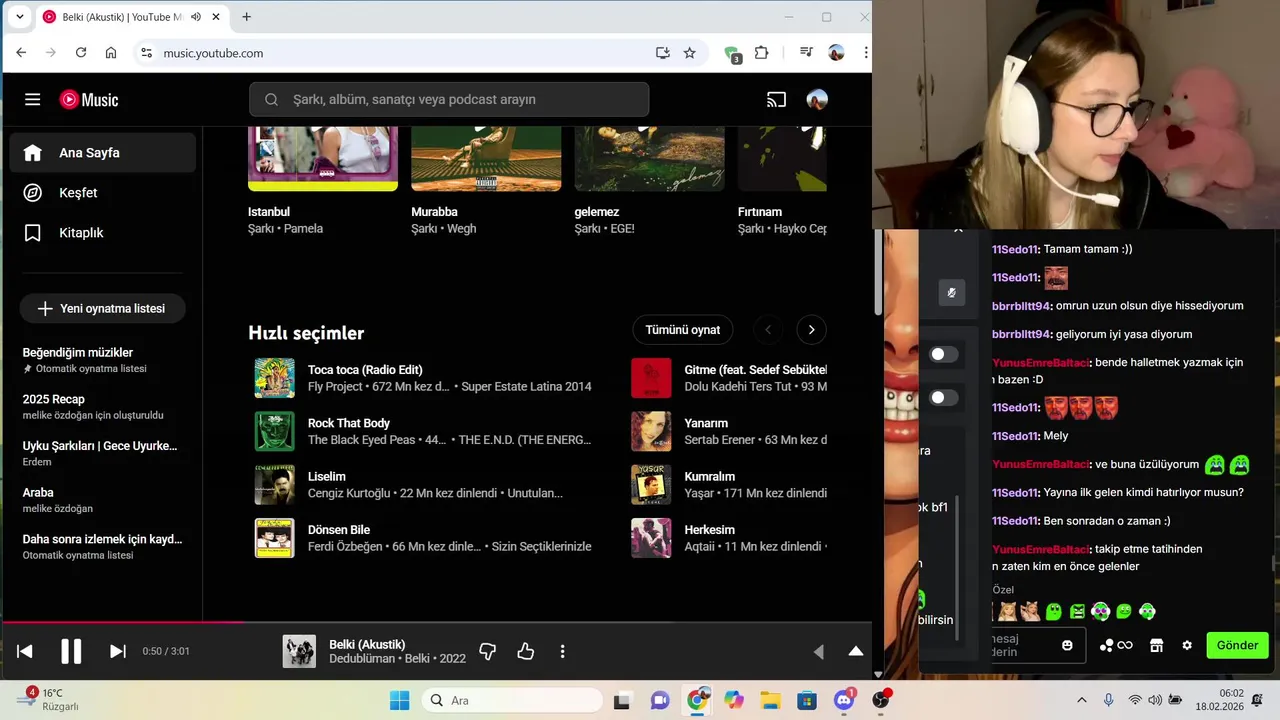Image resolution: width=1280 pixels, height=720 pixels.
Task: Open the YouTube Music account avatar
Action: (817, 100)
